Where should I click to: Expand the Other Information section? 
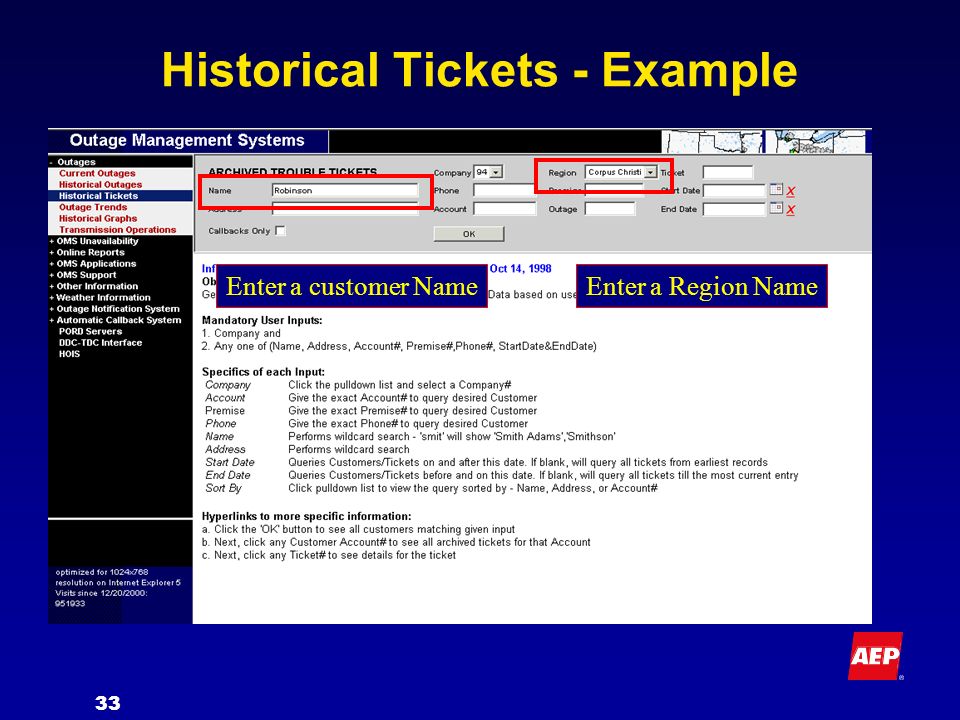[94, 286]
